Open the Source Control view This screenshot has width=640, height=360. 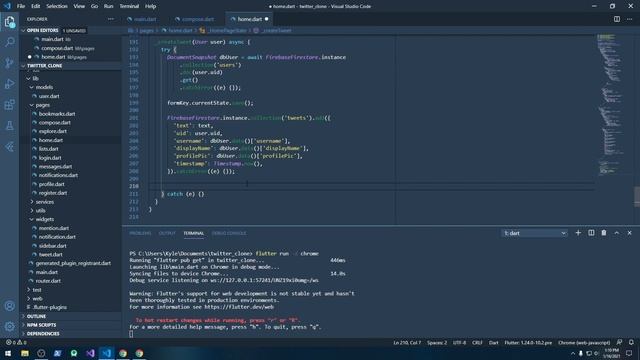point(9,63)
